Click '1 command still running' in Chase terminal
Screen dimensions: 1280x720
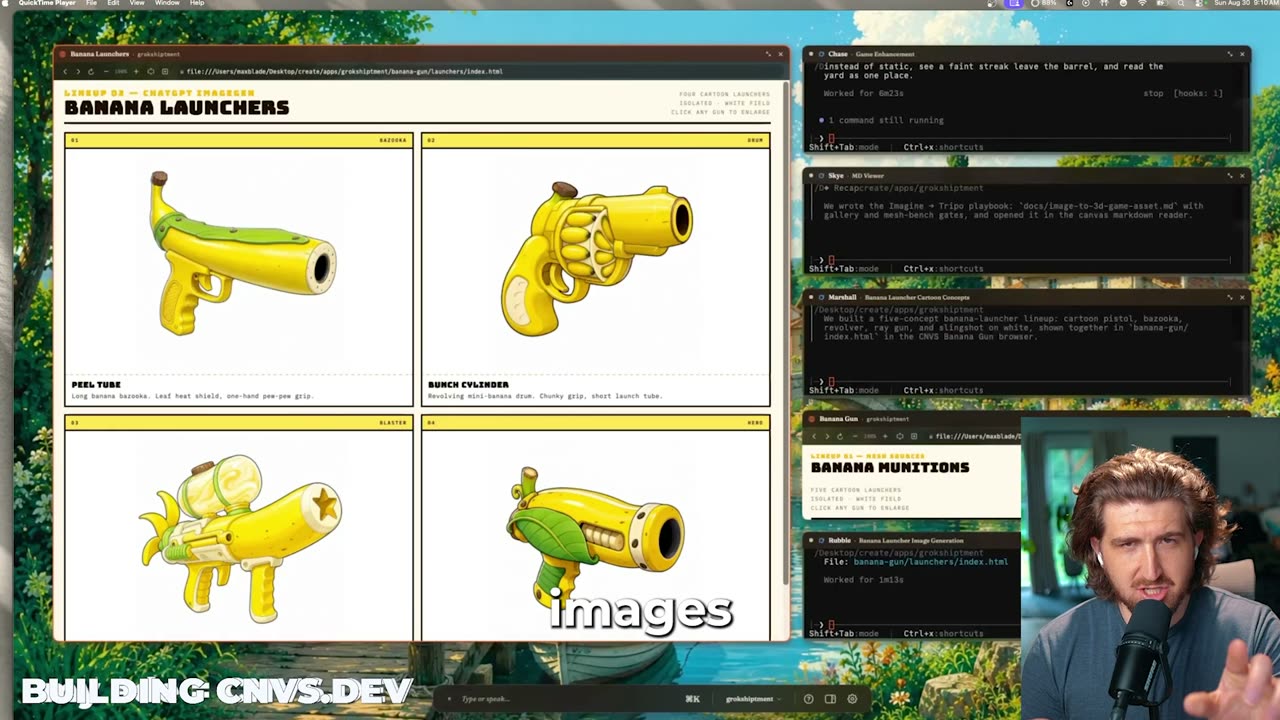(885, 120)
